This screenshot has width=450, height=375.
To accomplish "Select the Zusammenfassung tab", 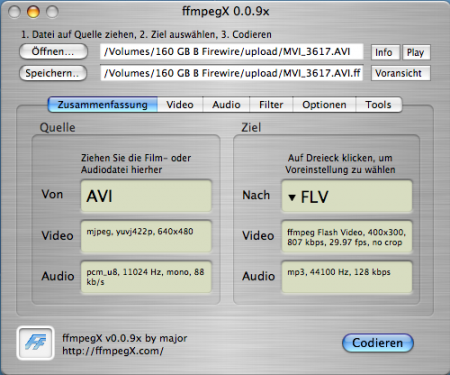I will [103, 105].
